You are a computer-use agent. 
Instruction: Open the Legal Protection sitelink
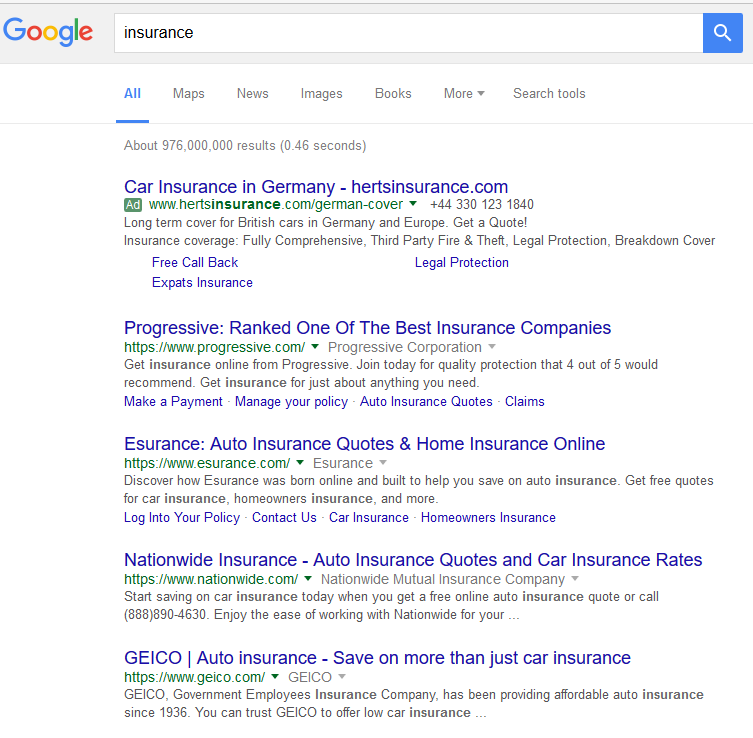(x=461, y=262)
